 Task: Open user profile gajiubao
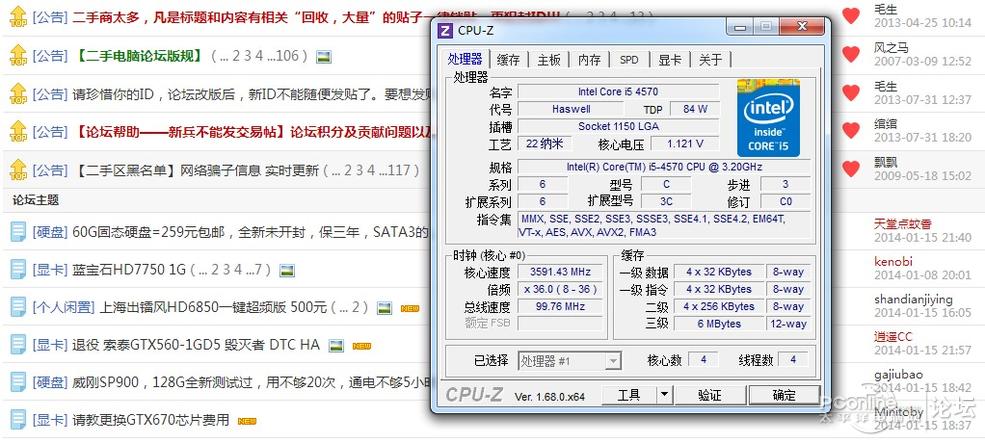point(898,375)
